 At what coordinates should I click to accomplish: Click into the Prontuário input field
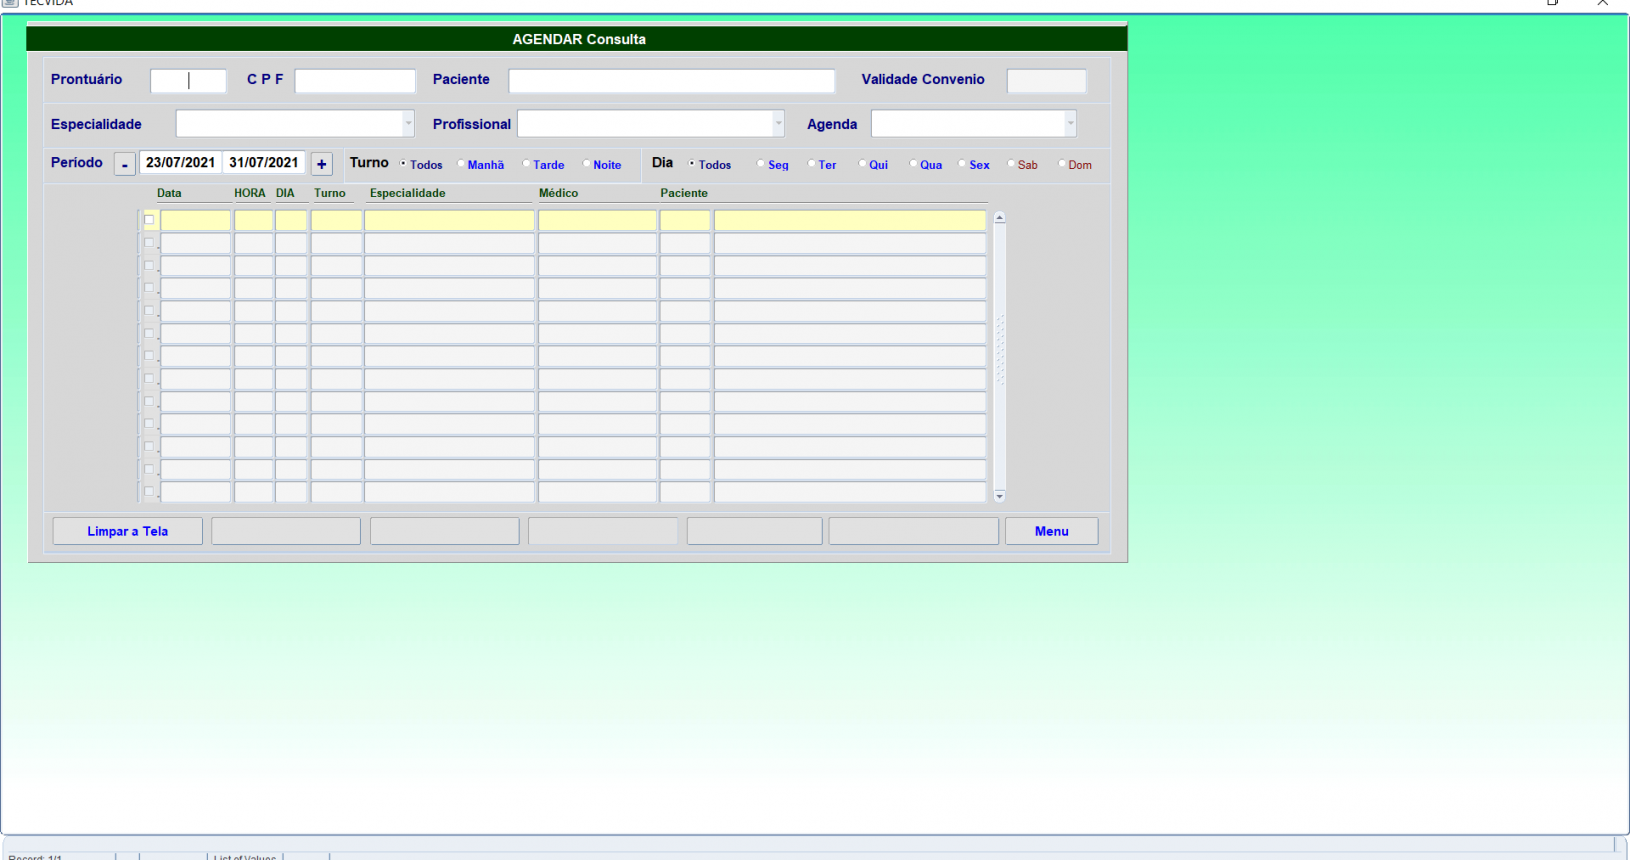[x=188, y=81]
